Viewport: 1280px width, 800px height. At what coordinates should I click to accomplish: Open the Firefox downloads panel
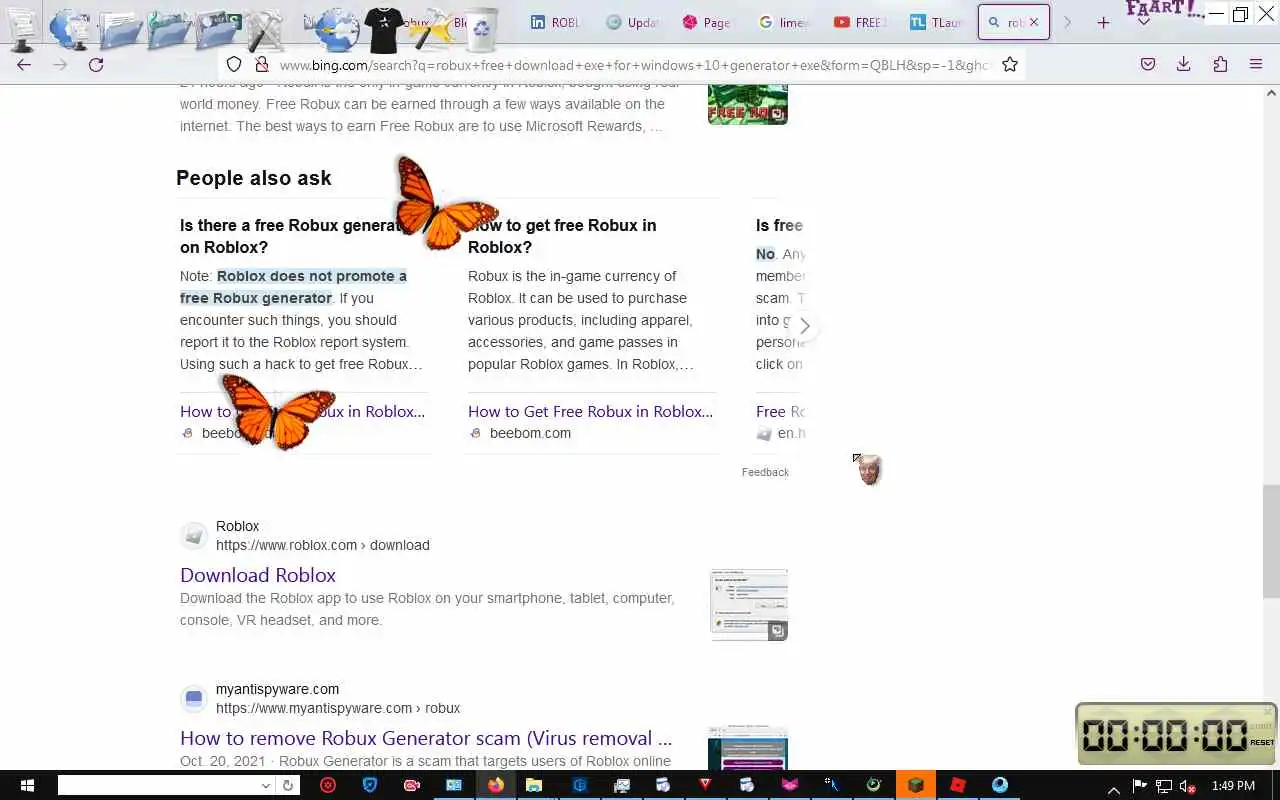(x=1183, y=64)
